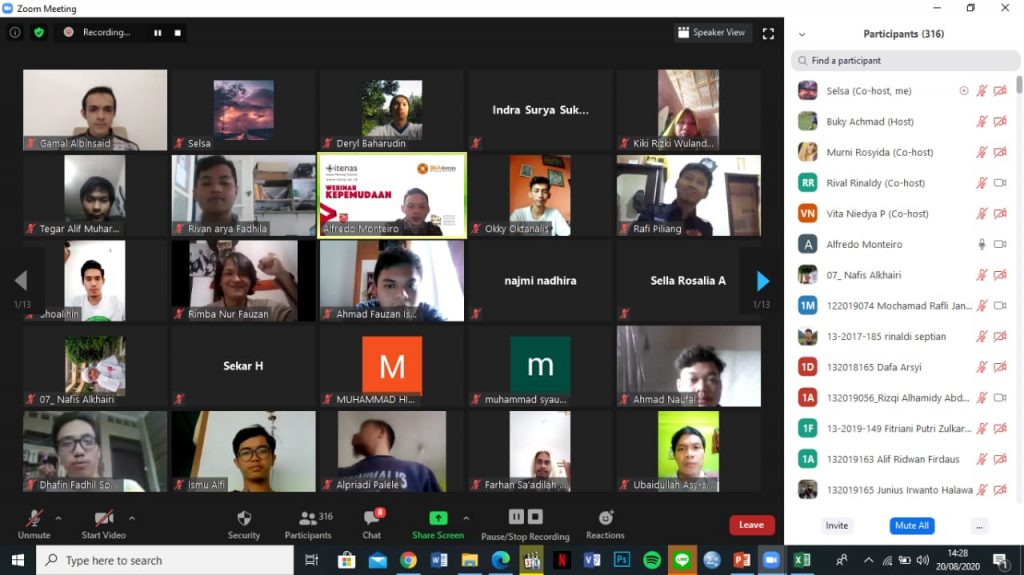Open Microsoft Edge from taskbar
This screenshot has width=1024, height=575.
click(x=500, y=560)
